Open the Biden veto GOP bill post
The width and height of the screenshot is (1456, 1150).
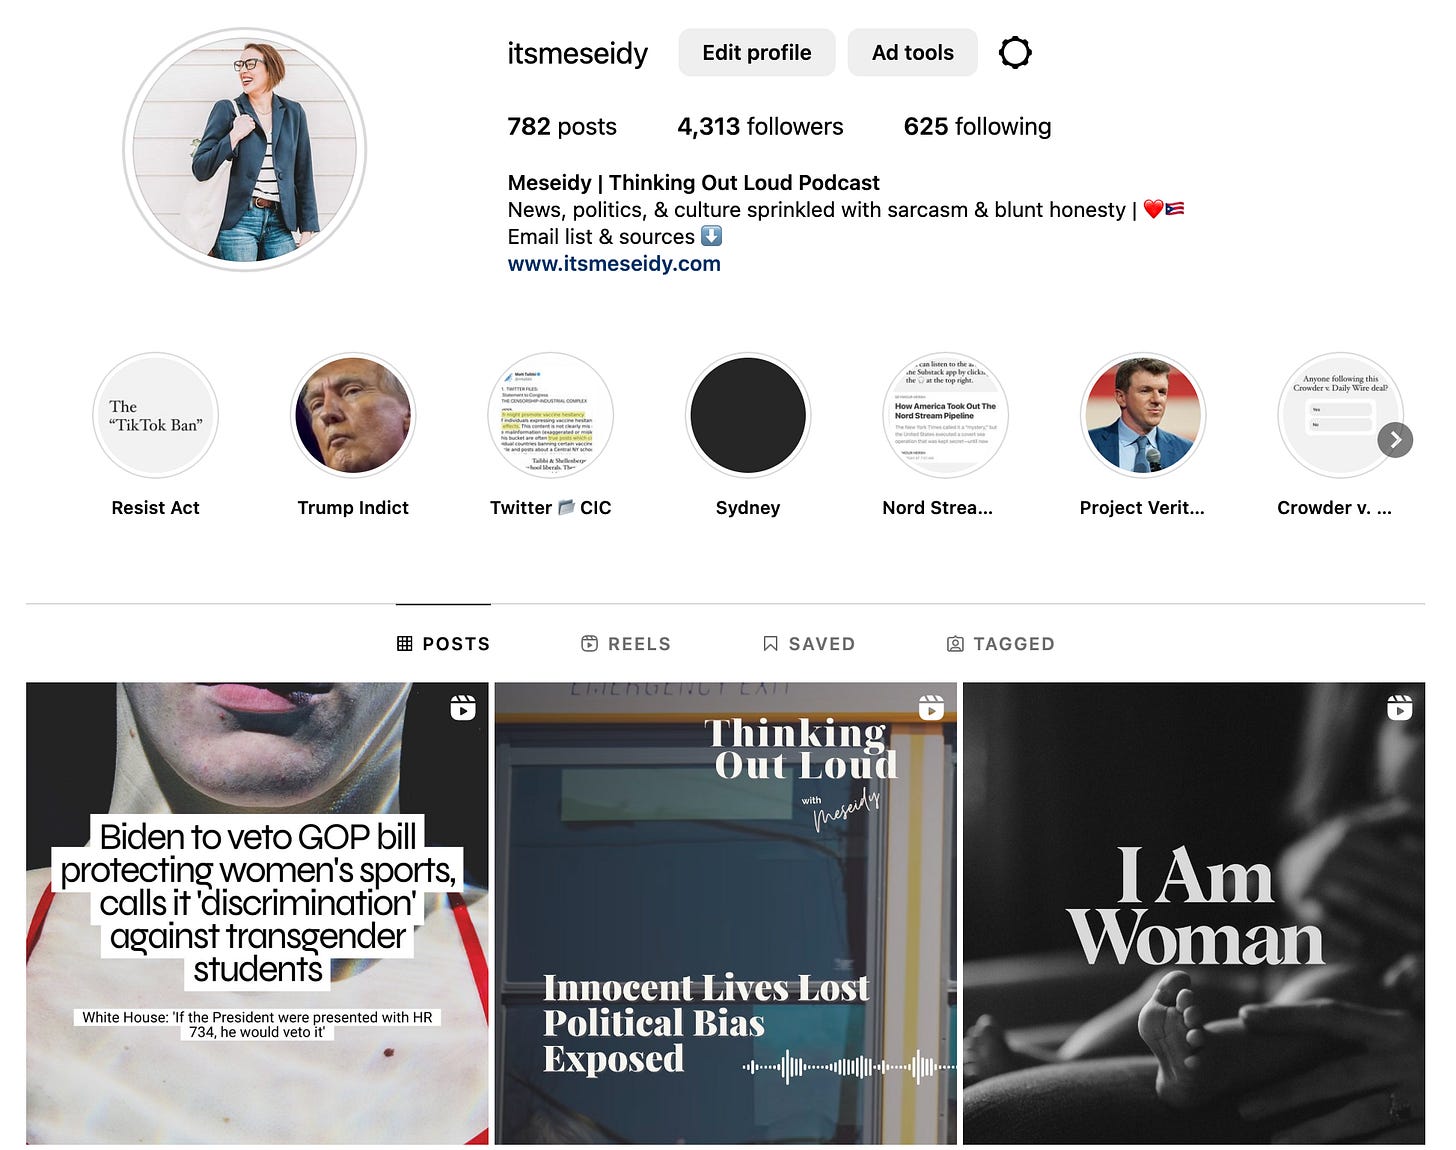click(x=257, y=914)
